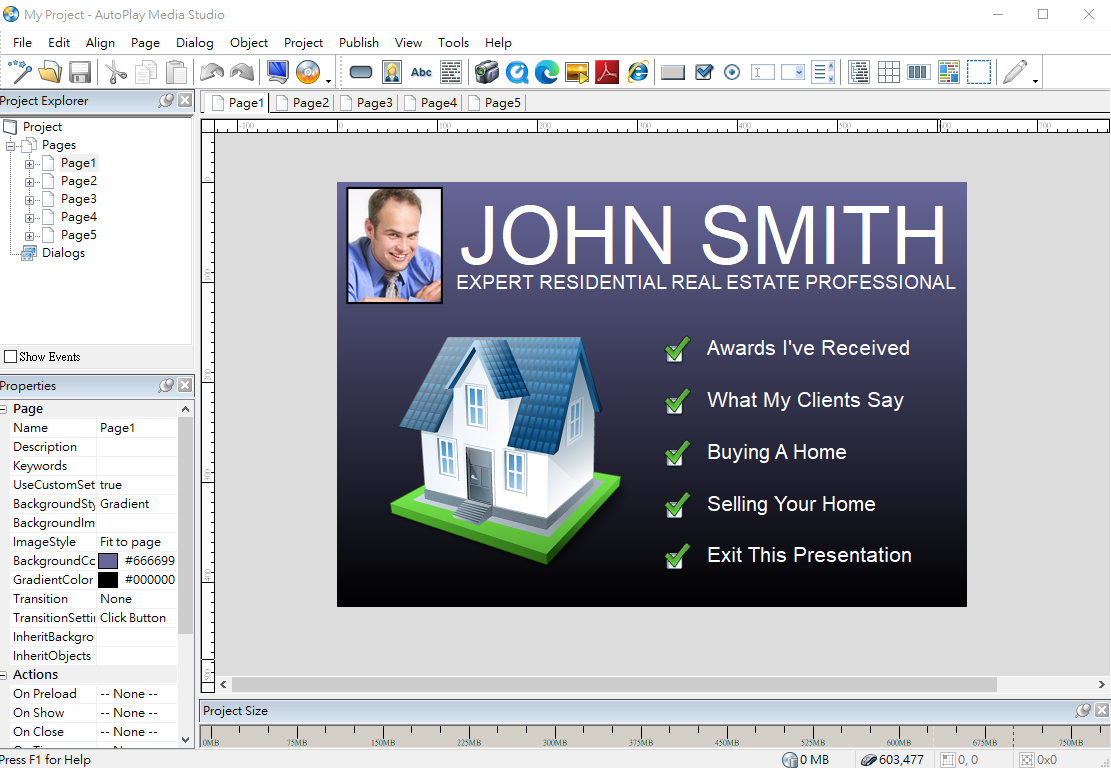Screen dimensions: 1111x768
Task: Switch to the Page5 tab
Action: tap(495, 103)
